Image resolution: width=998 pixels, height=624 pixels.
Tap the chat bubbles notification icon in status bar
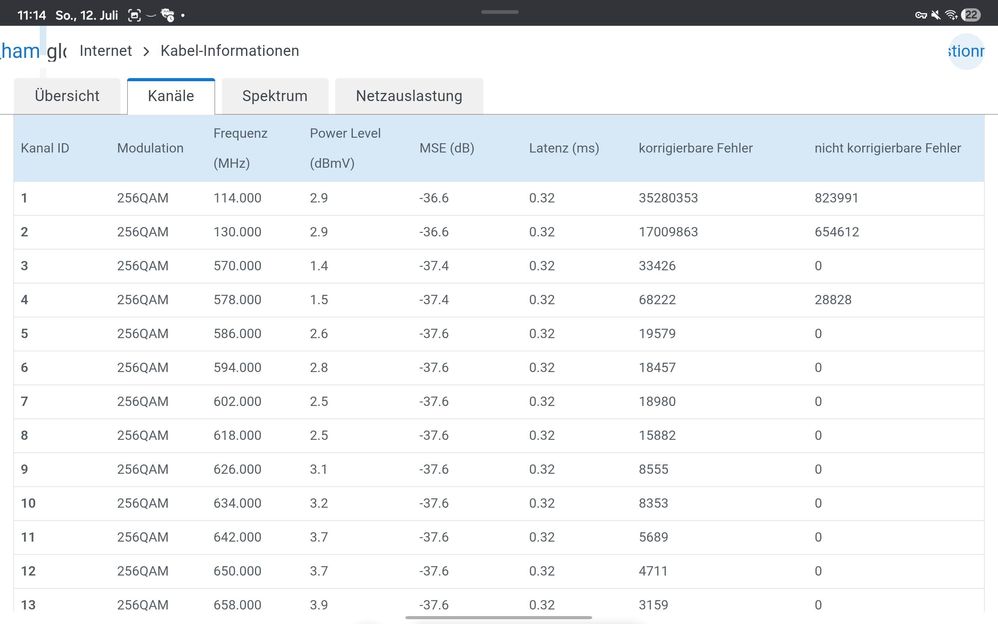coord(167,15)
